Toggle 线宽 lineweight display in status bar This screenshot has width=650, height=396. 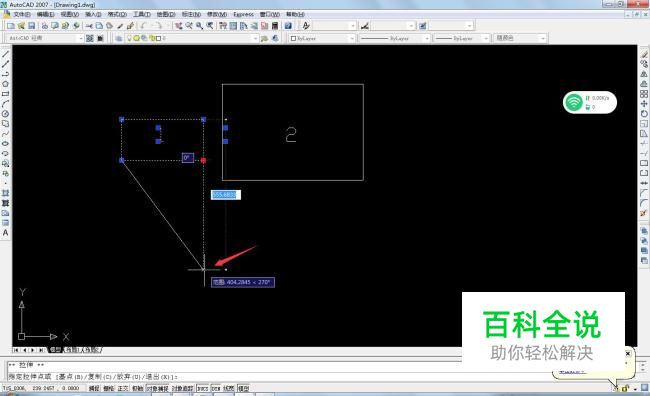pyautogui.click(x=229, y=389)
